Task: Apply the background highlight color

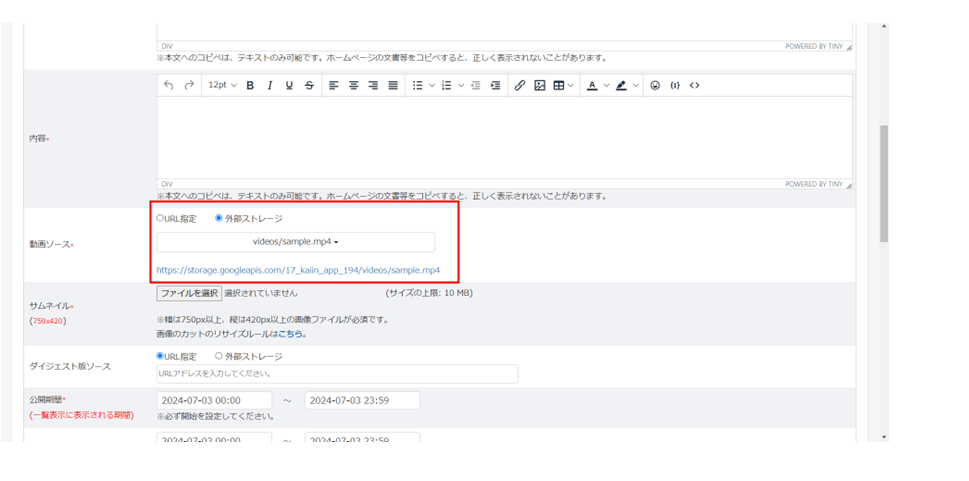Action: click(x=621, y=86)
